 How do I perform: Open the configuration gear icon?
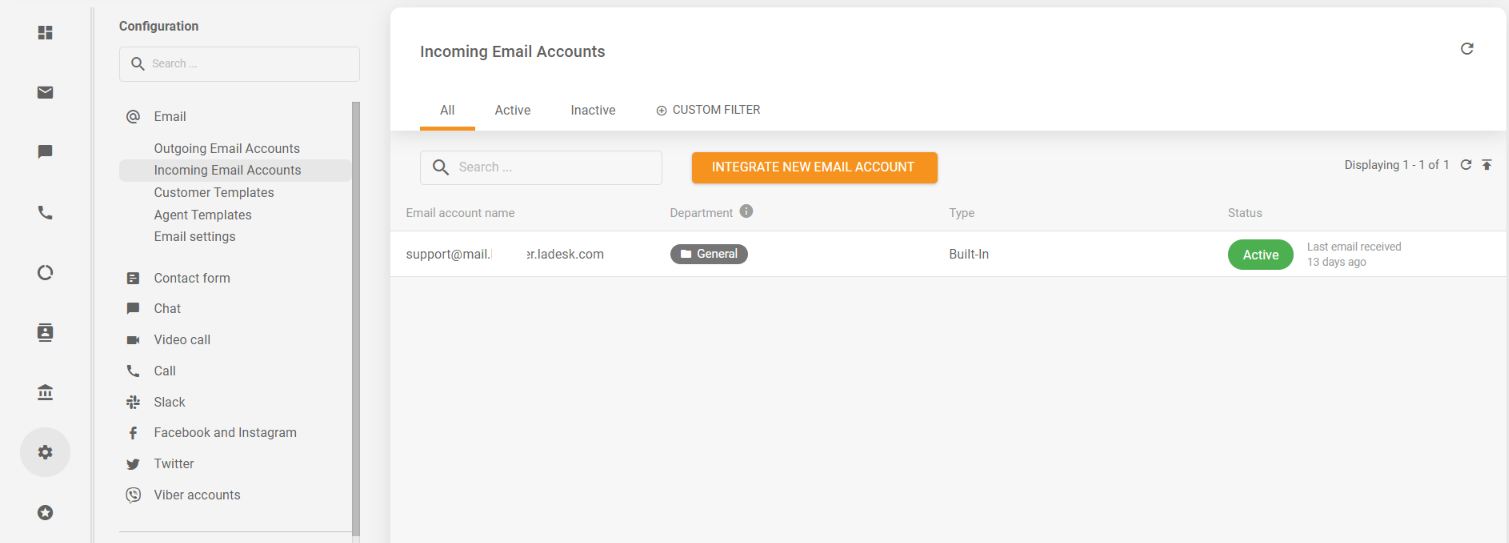click(x=45, y=452)
